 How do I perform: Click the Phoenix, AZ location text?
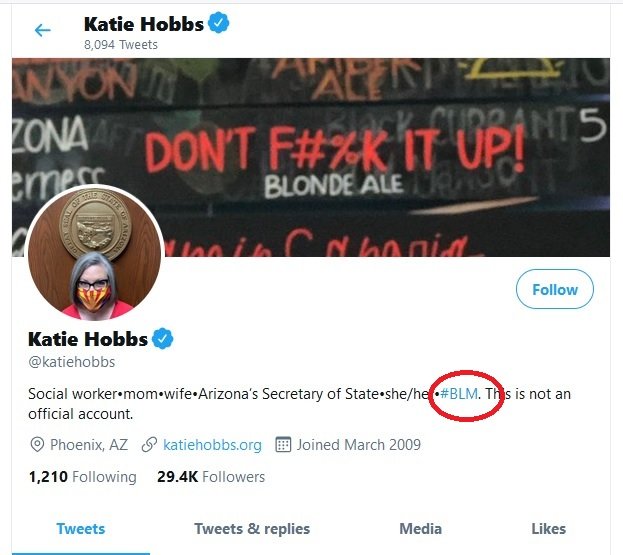click(91, 444)
